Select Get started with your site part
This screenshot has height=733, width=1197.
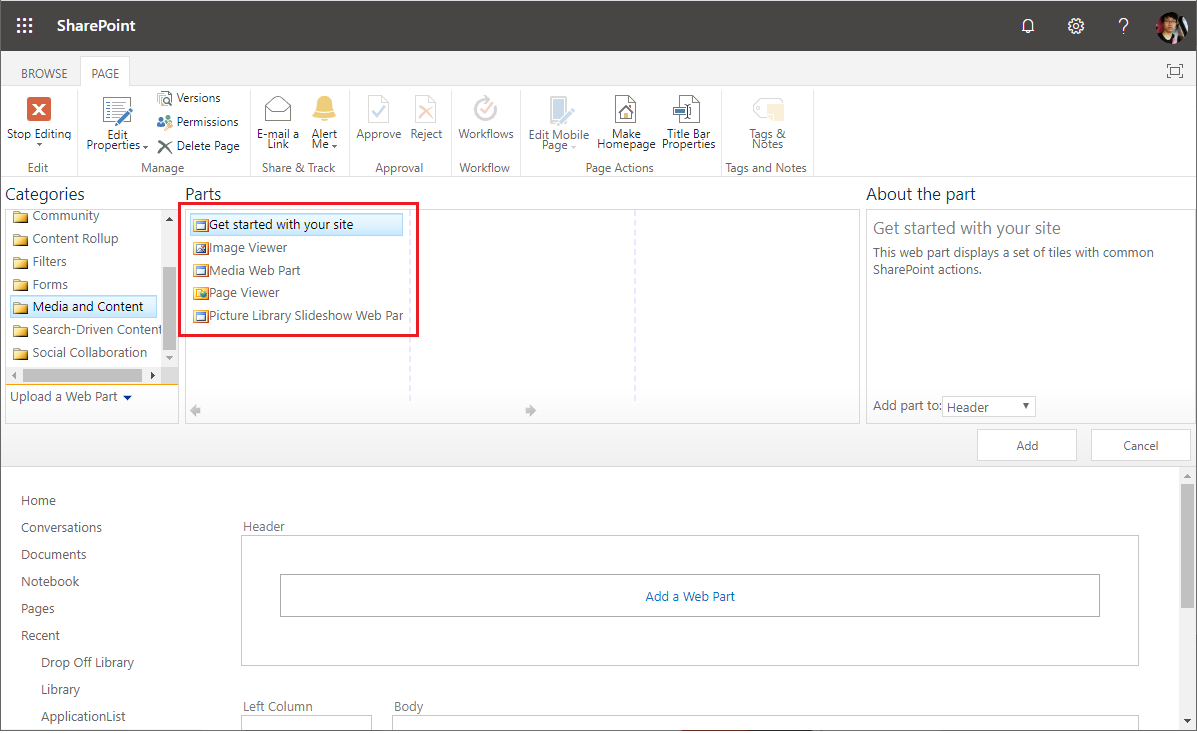(x=296, y=224)
